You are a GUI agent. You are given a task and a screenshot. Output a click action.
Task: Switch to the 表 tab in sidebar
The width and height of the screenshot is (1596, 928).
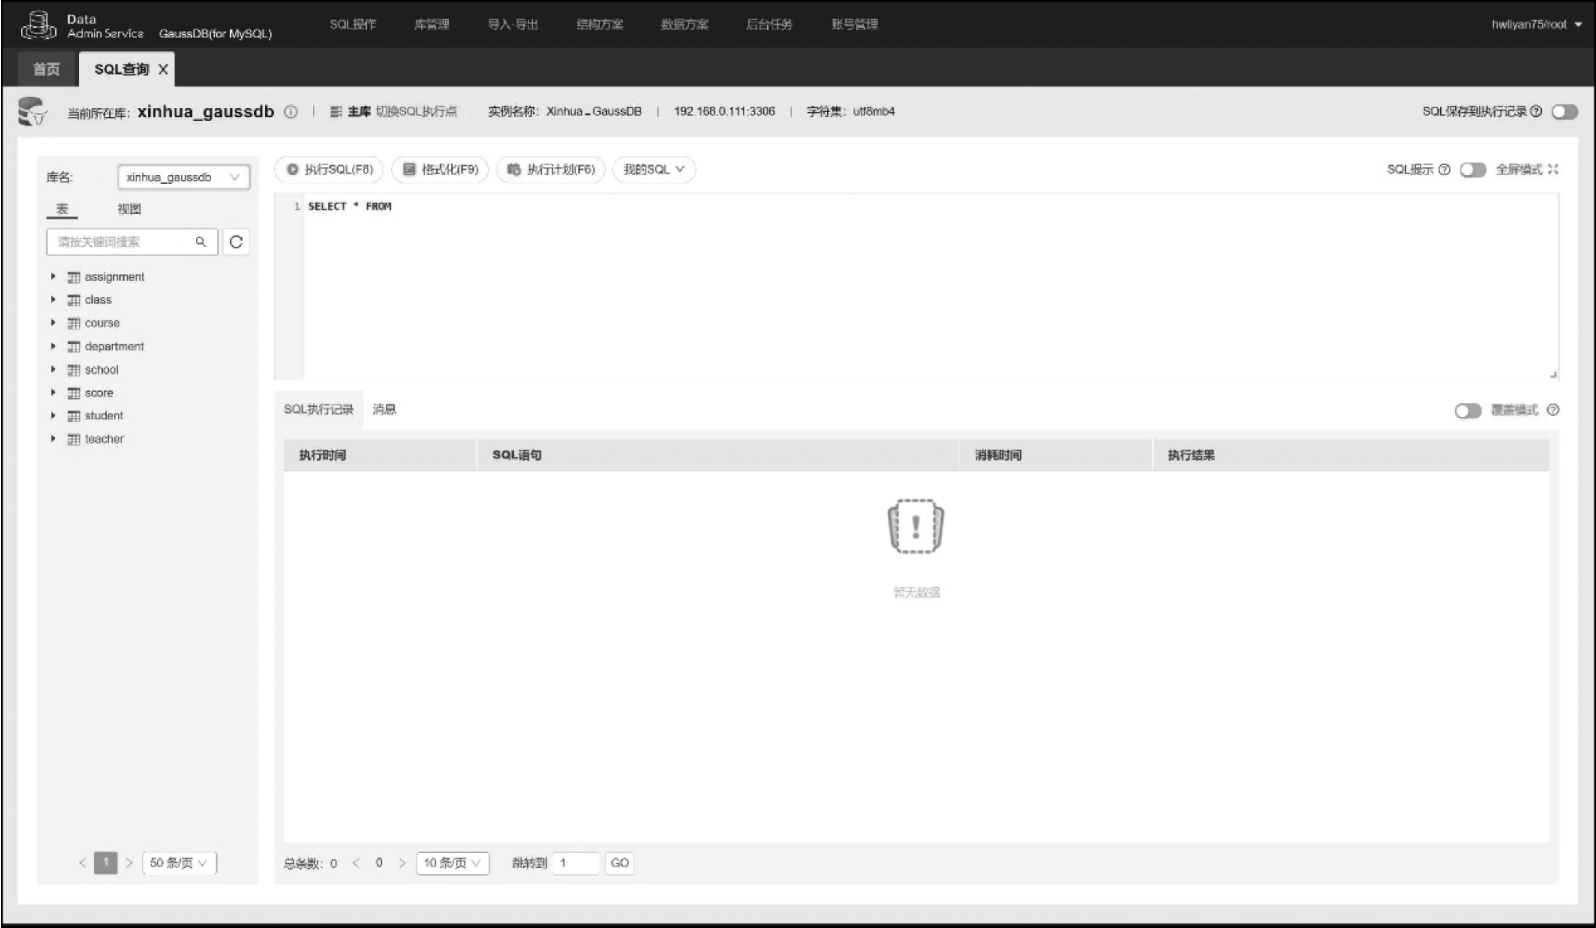click(62, 209)
